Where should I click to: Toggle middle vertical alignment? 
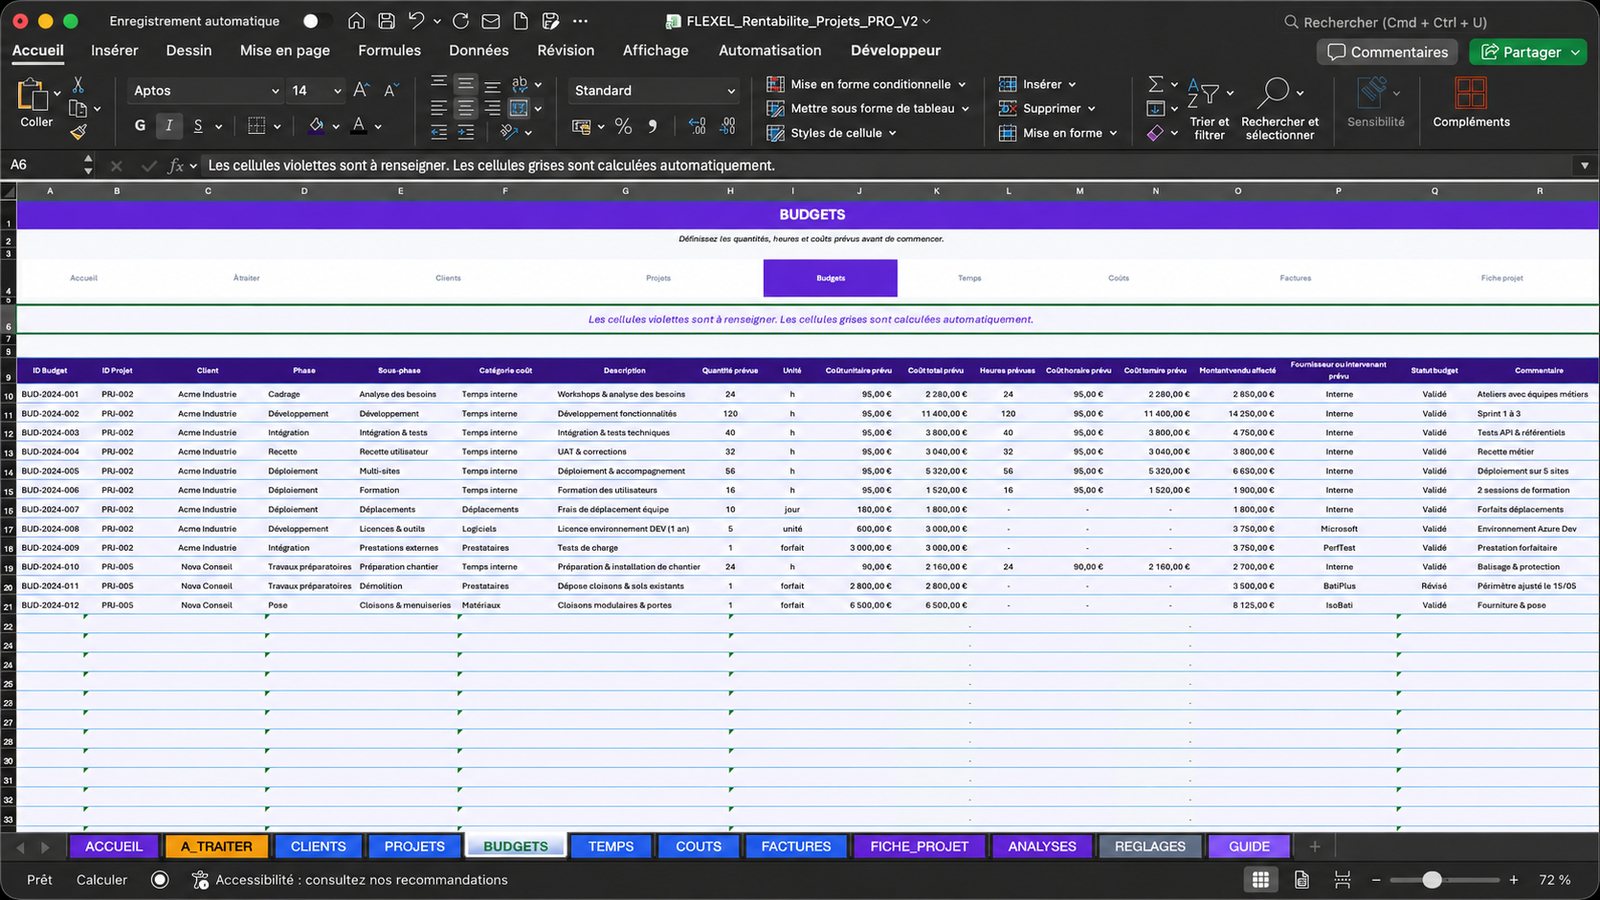(466, 84)
